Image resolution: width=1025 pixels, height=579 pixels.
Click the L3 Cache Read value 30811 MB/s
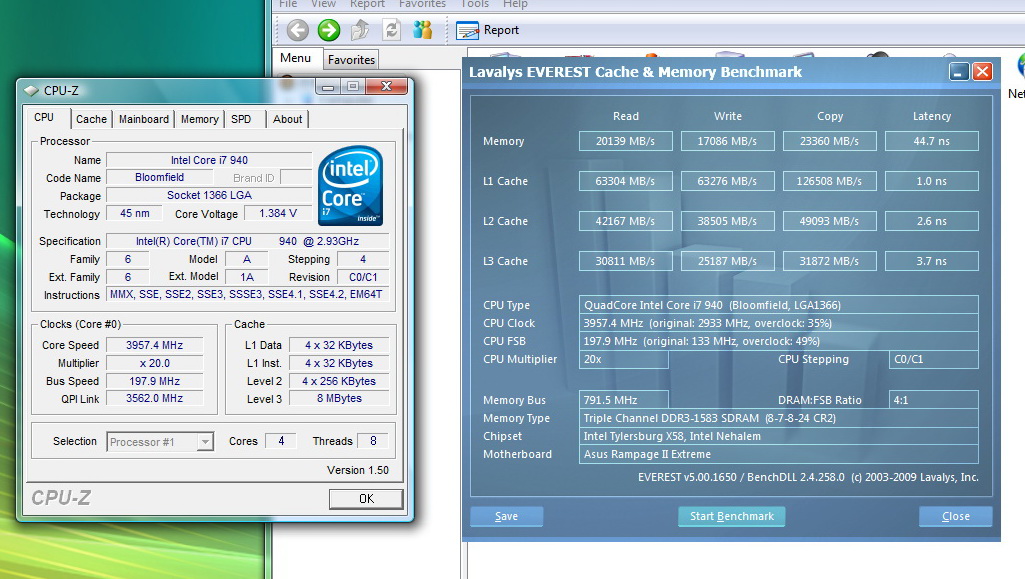coord(626,261)
